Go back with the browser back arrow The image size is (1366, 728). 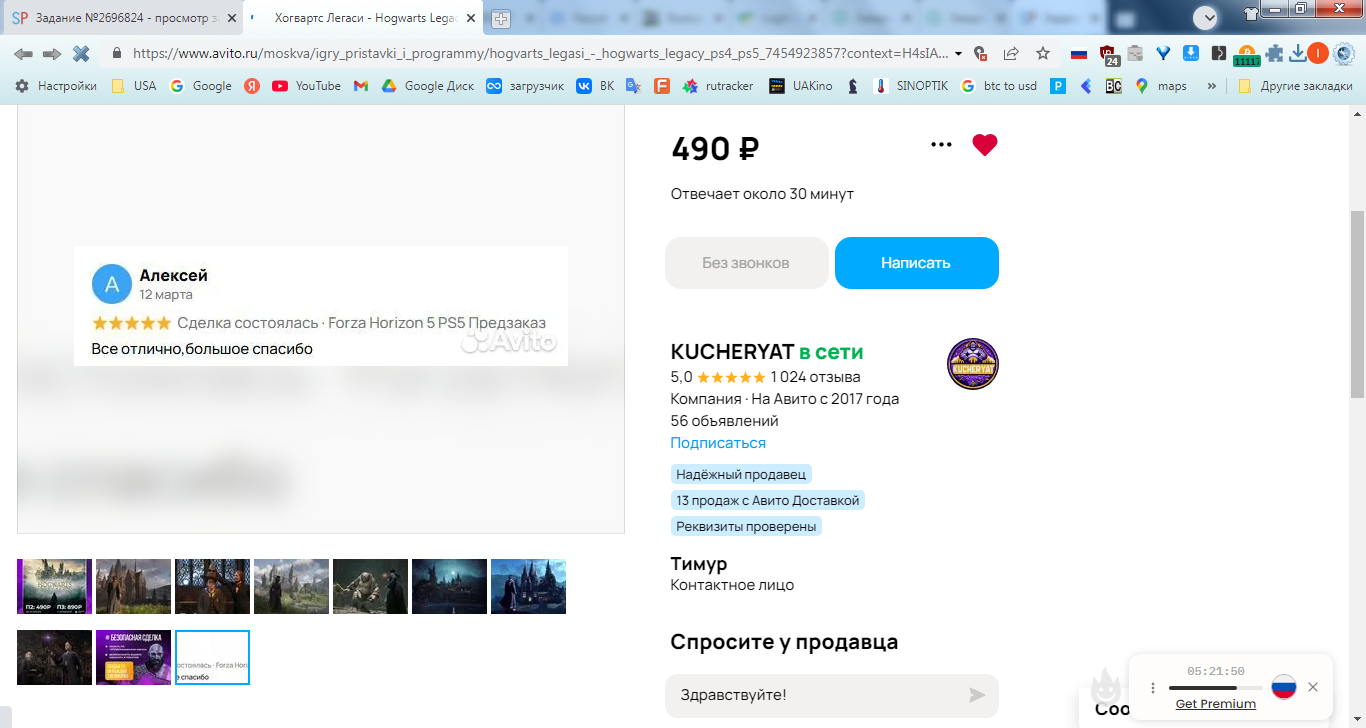click(x=23, y=53)
